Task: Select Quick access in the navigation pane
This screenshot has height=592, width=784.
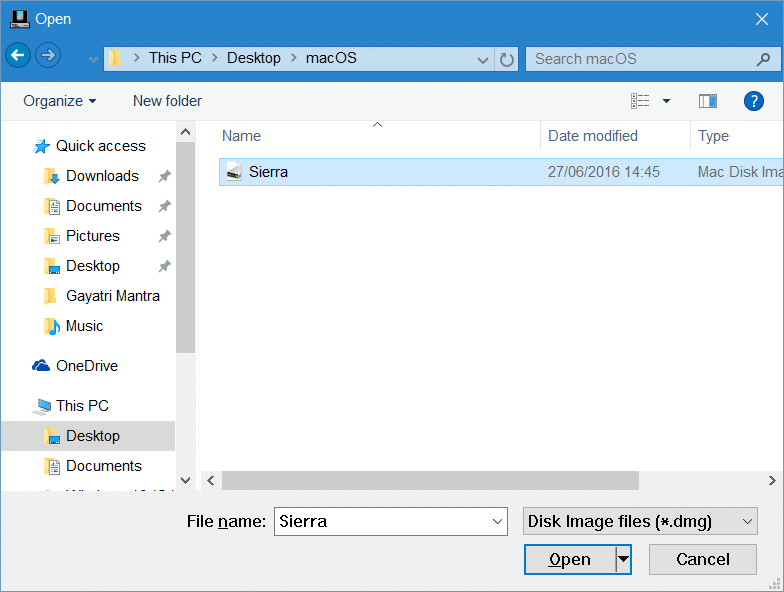Action: point(100,146)
